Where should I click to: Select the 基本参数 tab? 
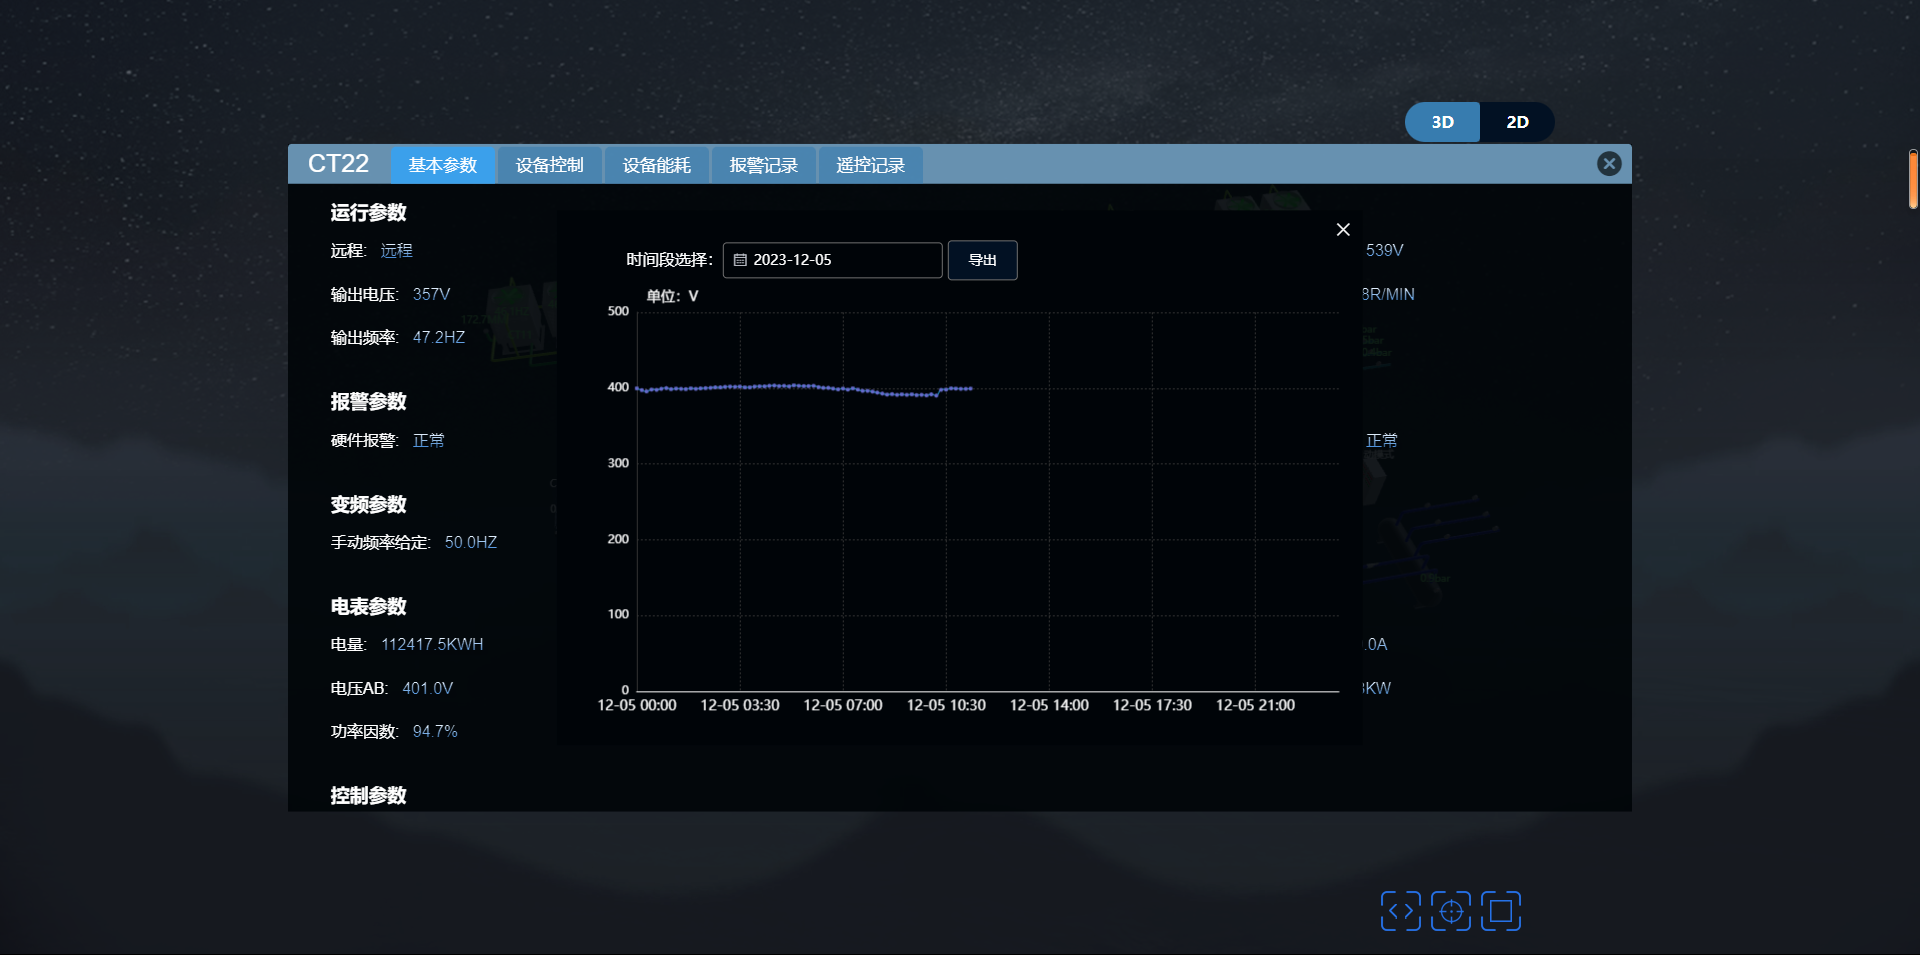(443, 165)
